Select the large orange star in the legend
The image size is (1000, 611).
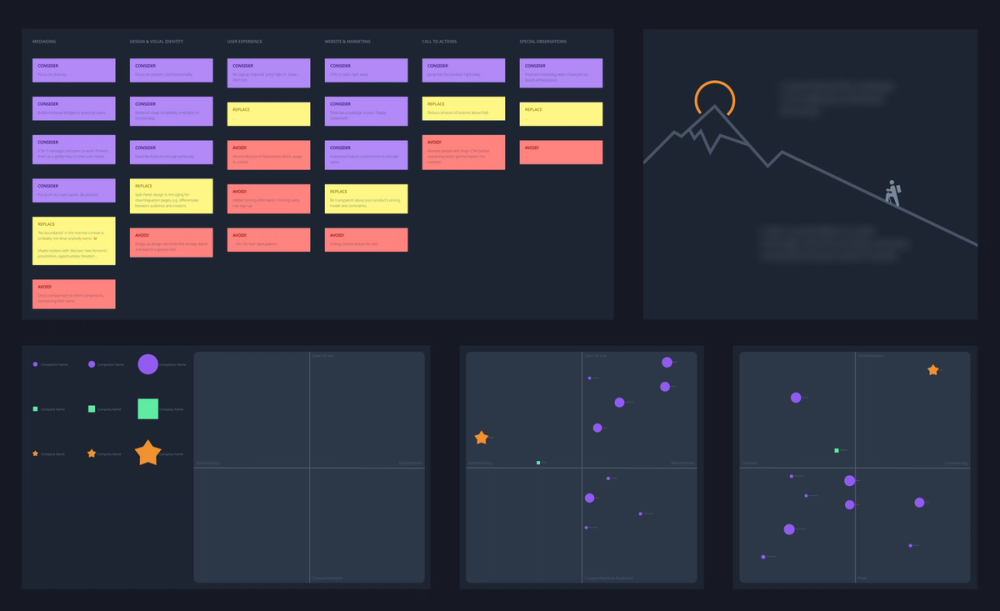[x=148, y=453]
